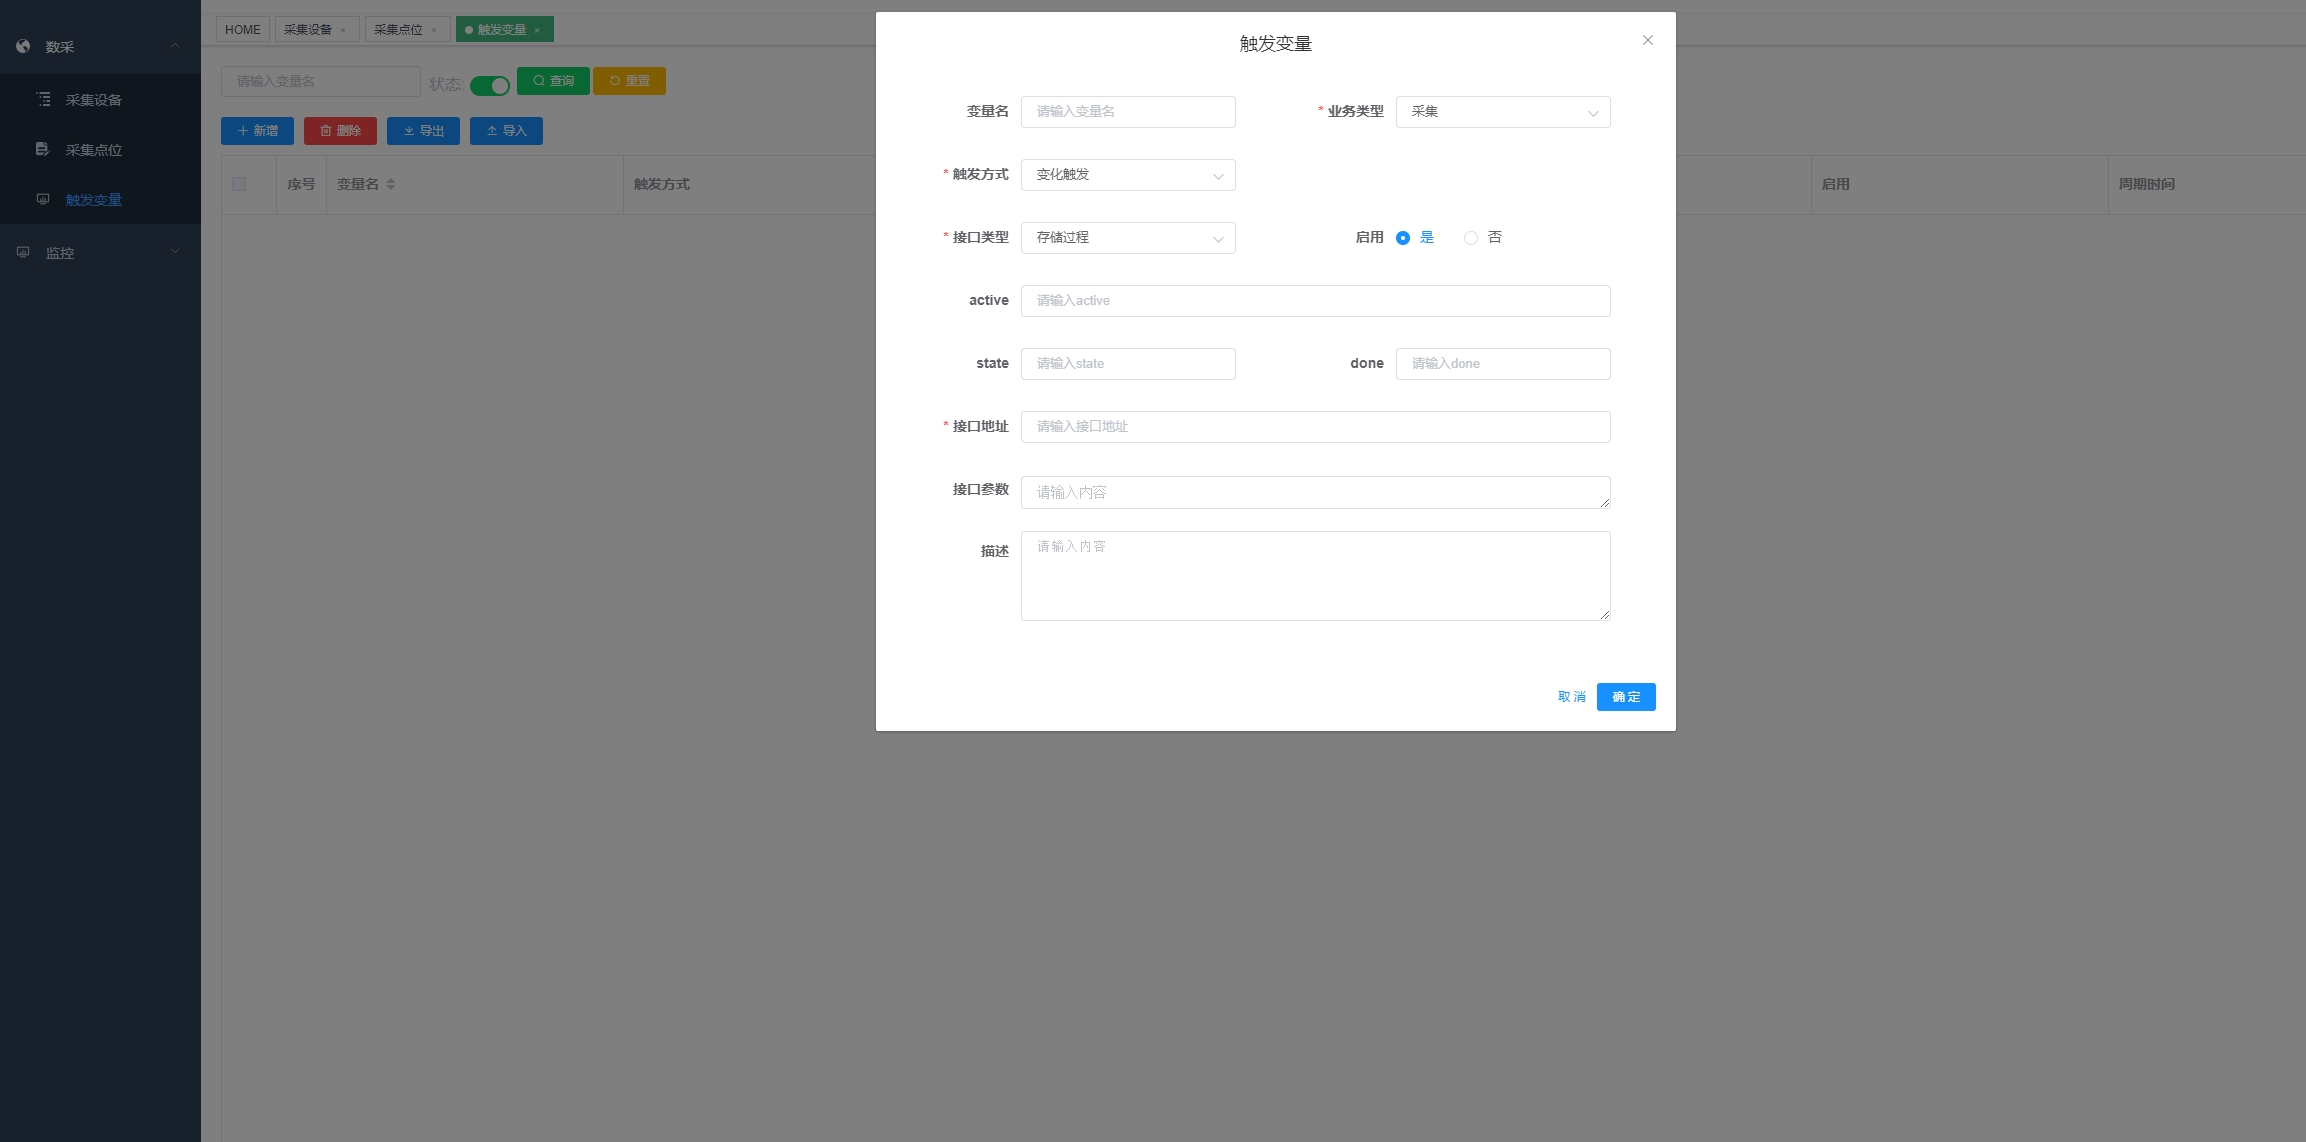Click the active input field
This screenshot has width=2306, height=1142.
coord(1315,301)
